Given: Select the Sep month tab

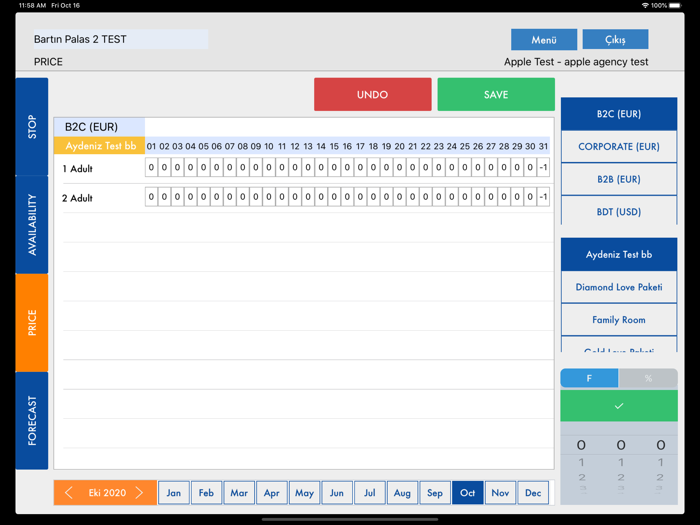Looking at the screenshot, I should 435,493.
